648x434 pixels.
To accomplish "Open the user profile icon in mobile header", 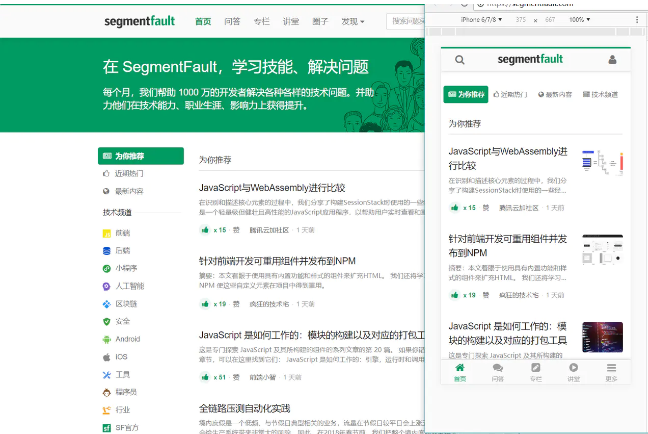I will (612, 60).
